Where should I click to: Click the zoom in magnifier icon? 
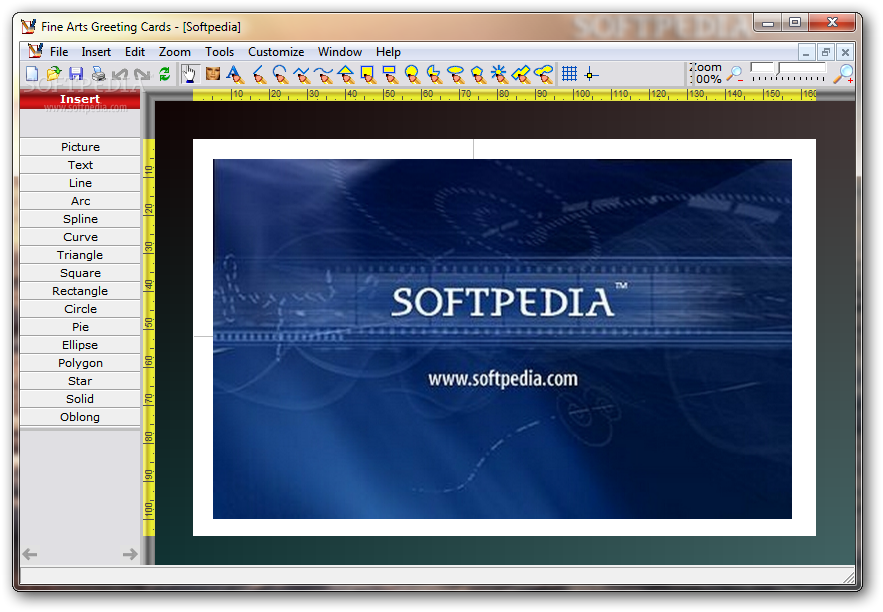(x=844, y=74)
